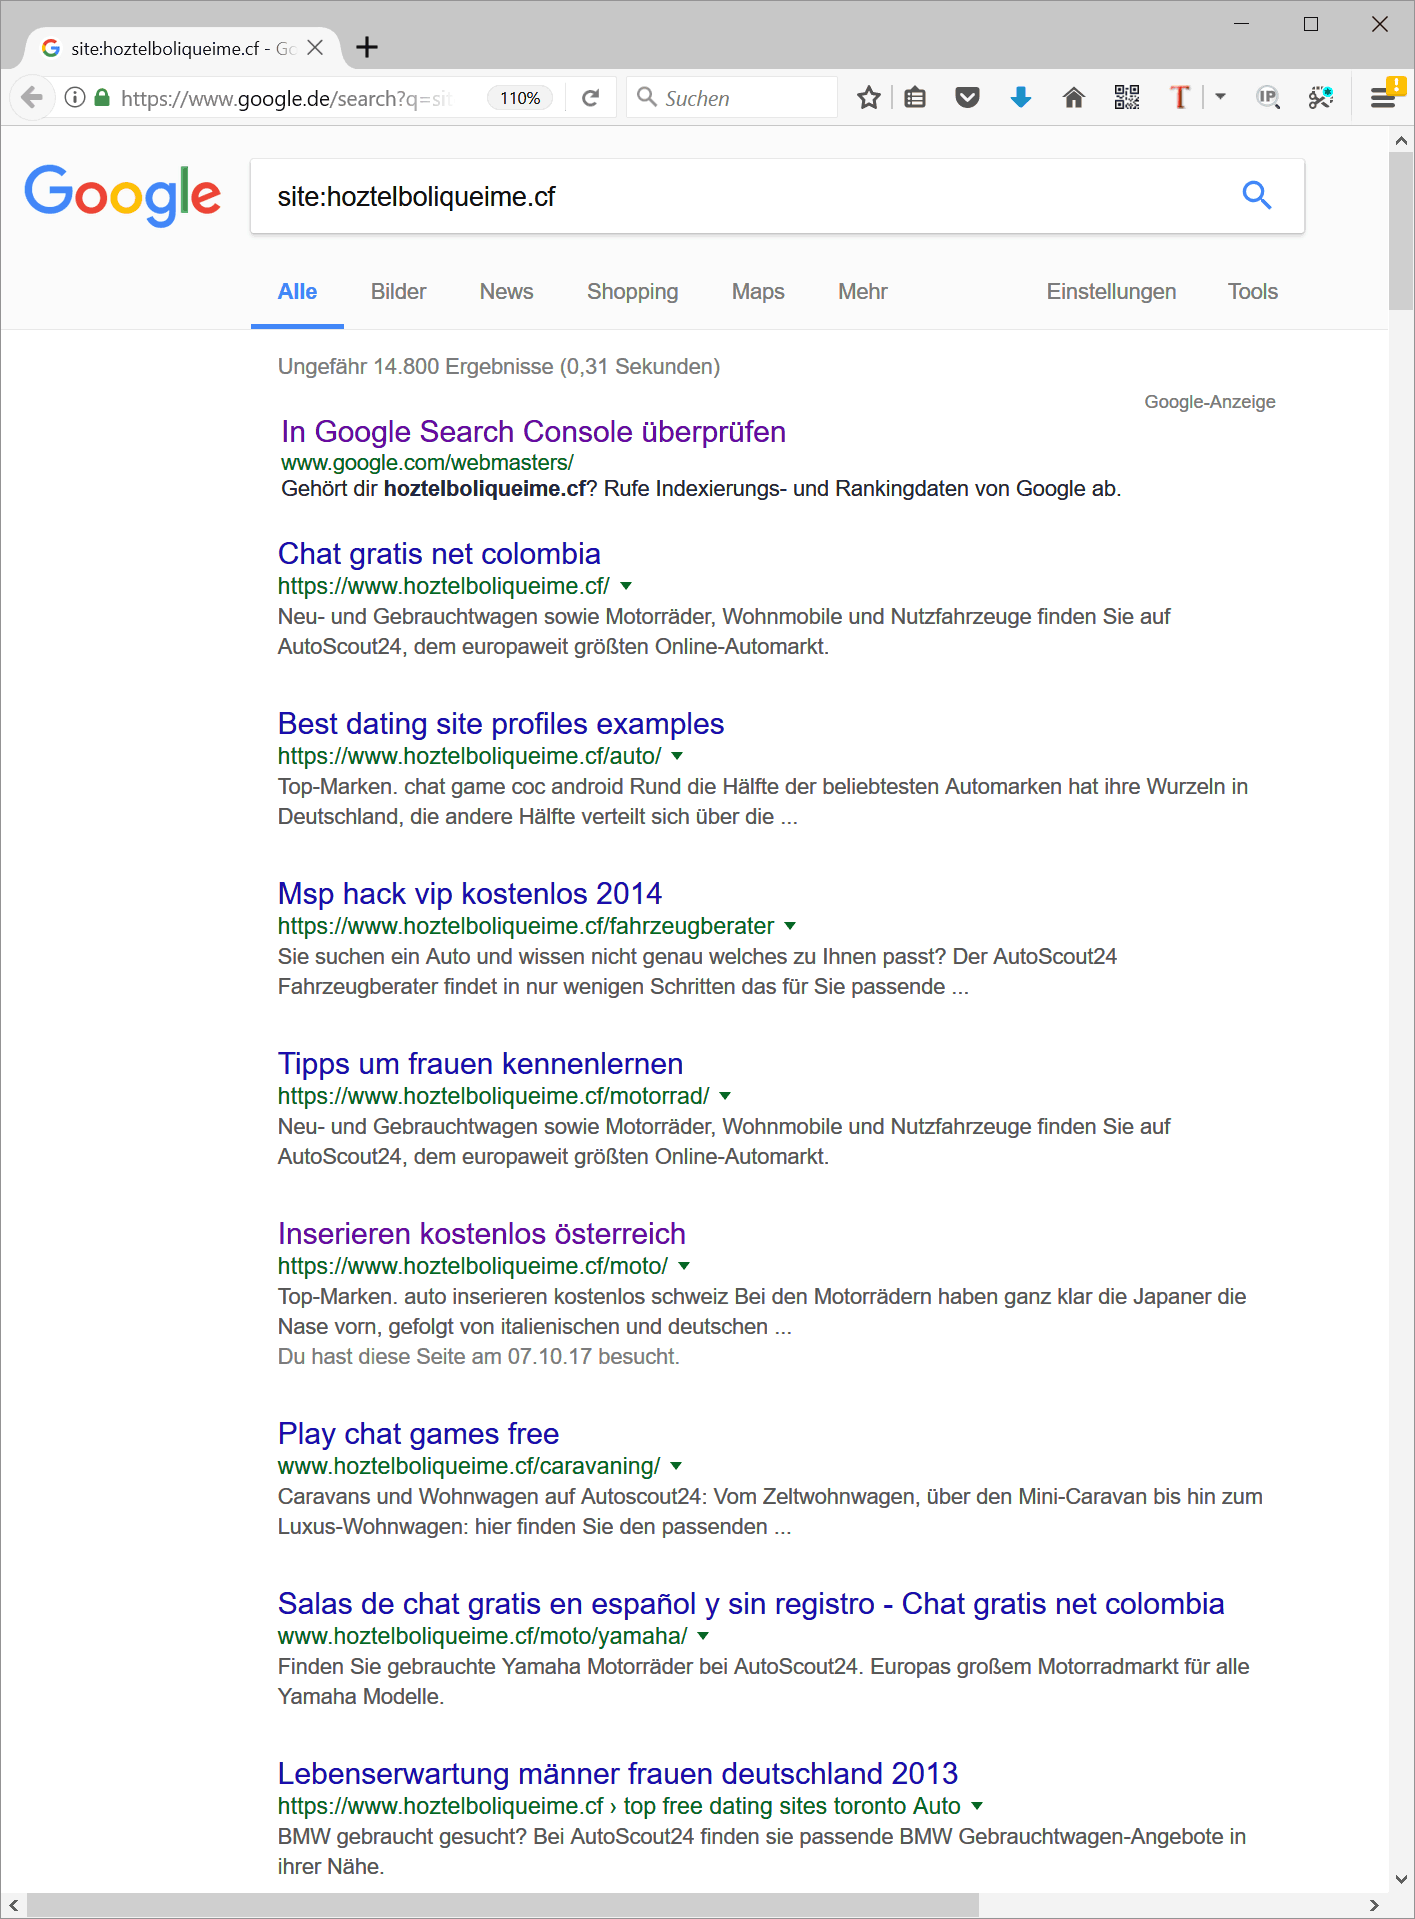
Task: Click the Pocket save icon
Action: click(x=967, y=98)
